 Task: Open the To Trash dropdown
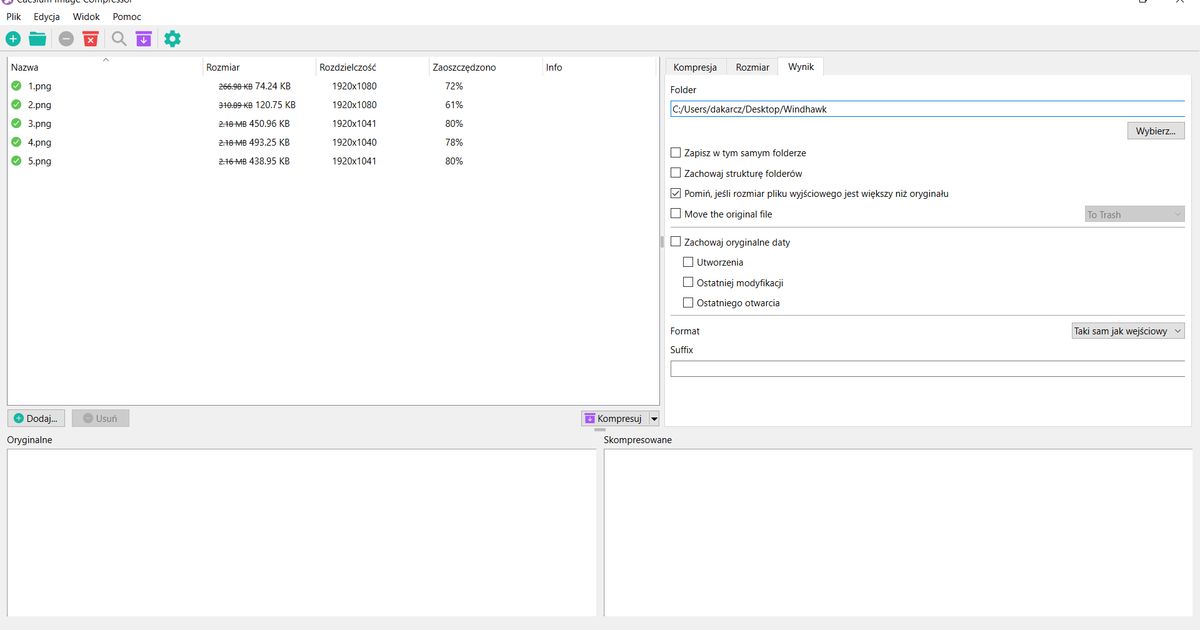pyautogui.click(x=1134, y=214)
